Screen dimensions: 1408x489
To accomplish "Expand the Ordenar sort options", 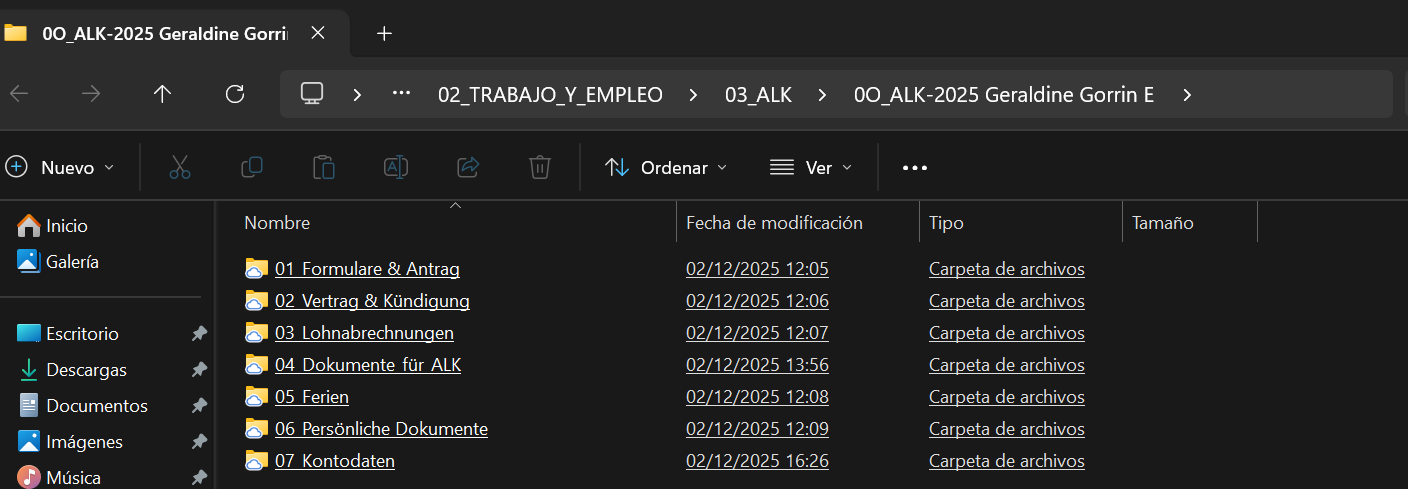I will click(x=666, y=168).
